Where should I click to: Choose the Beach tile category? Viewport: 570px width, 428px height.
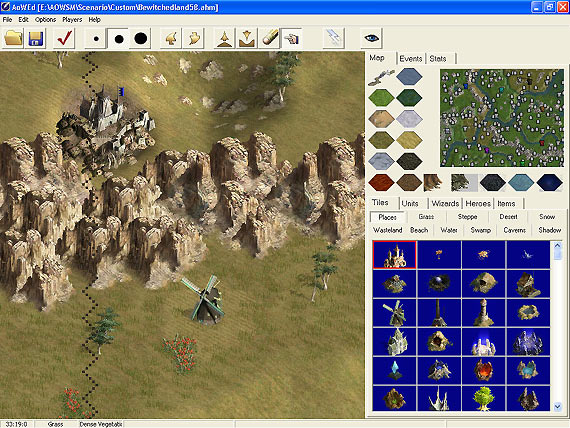(419, 230)
